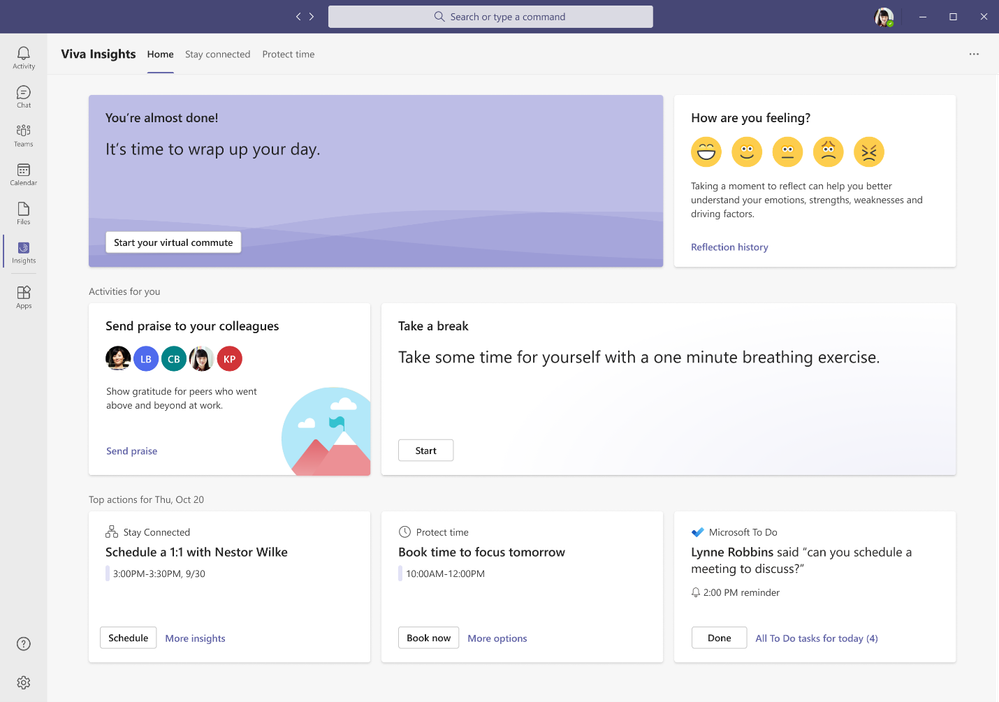Click the first colleague photo avatar
This screenshot has width=999, height=702.
point(118,359)
